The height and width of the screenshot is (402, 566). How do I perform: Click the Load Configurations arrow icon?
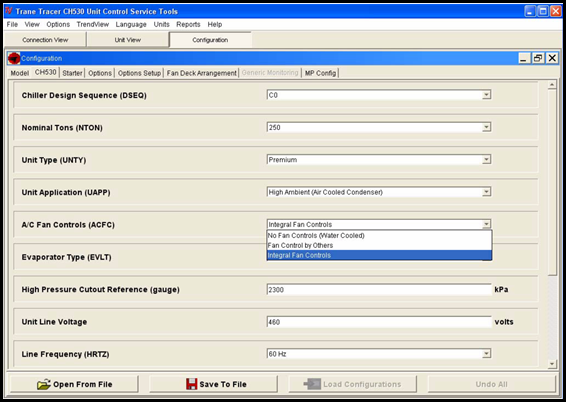(x=312, y=384)
